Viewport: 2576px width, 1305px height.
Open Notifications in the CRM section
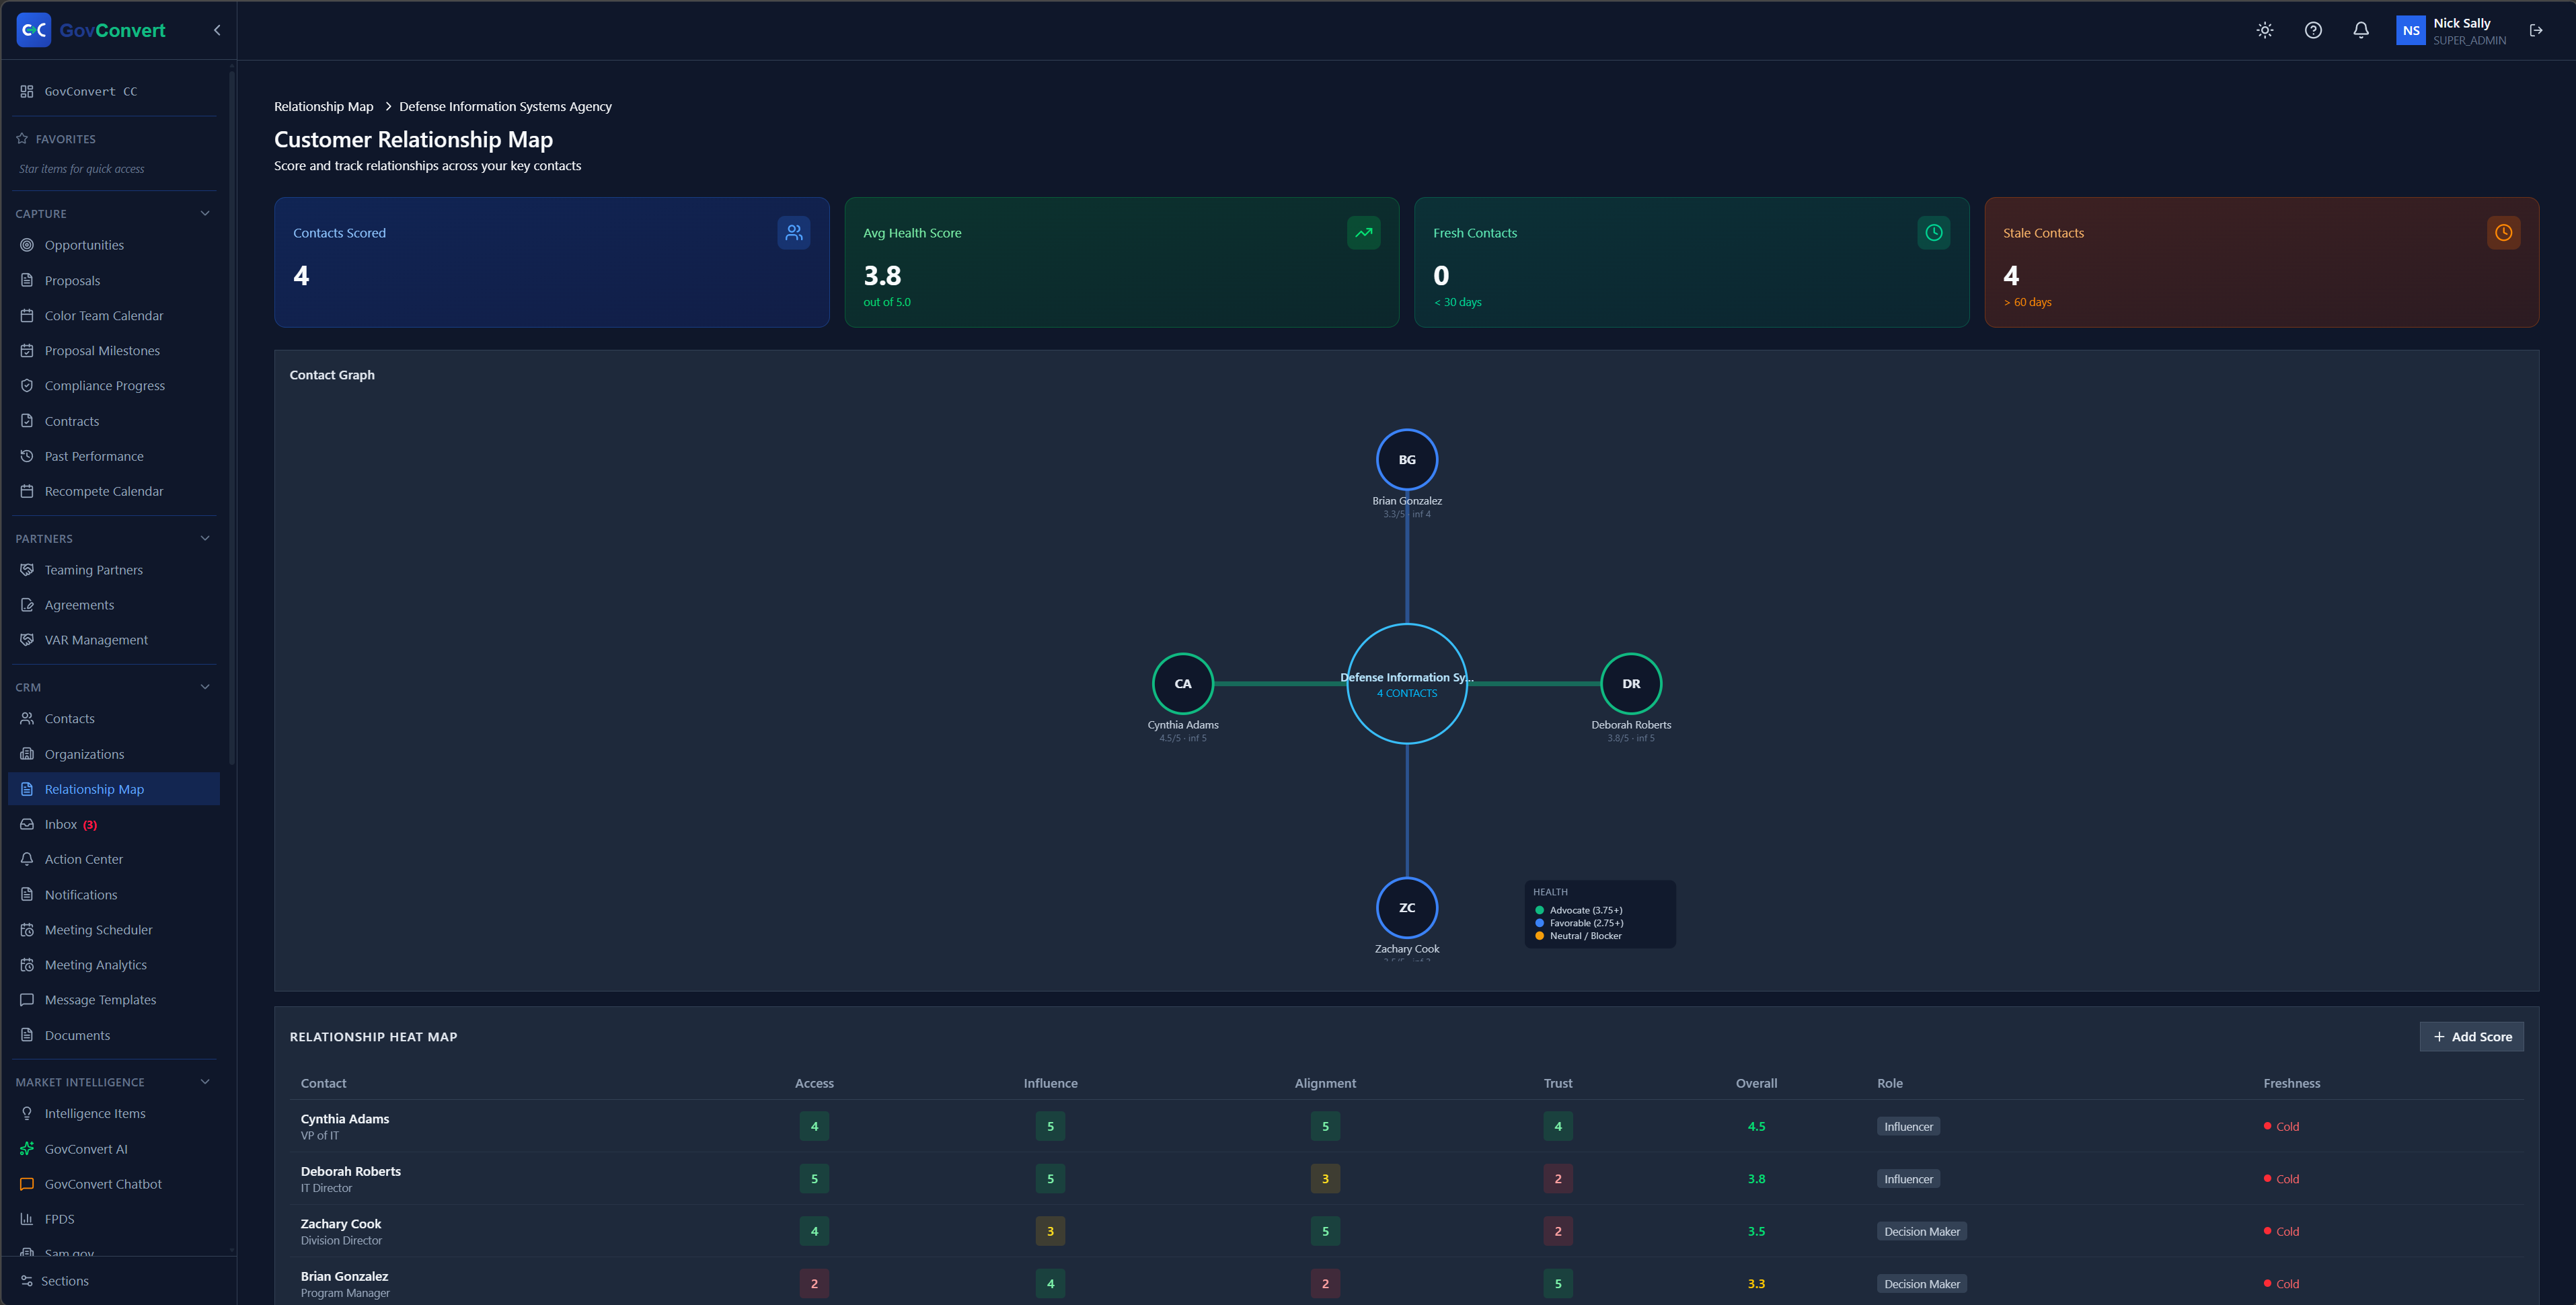[114, 895]
